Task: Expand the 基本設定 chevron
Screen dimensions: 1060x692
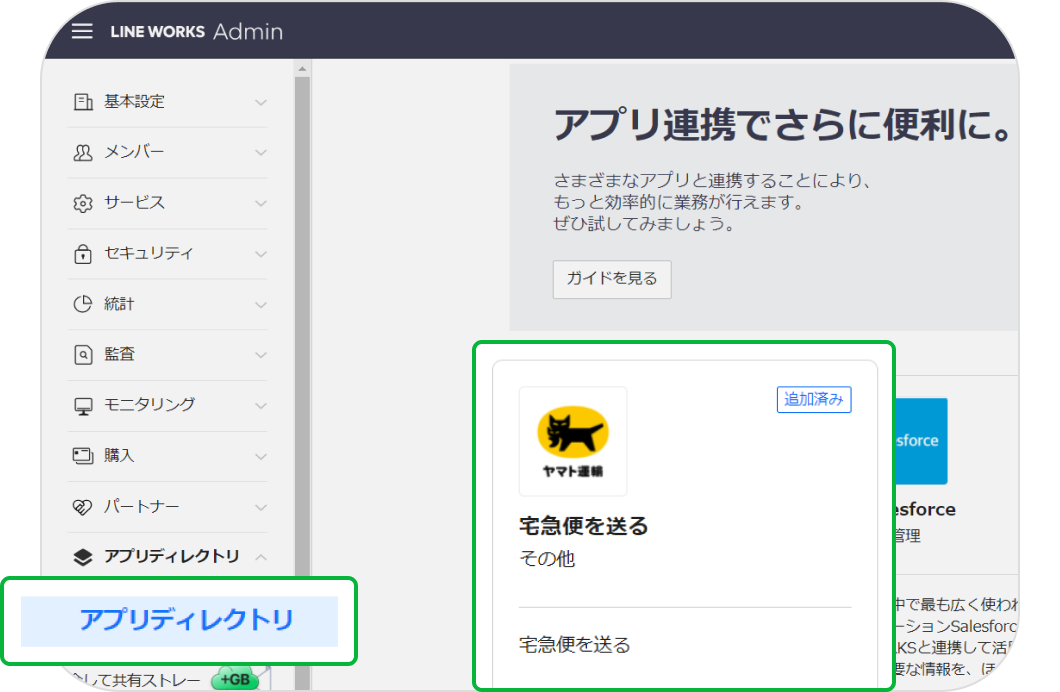Action: (261, 102)
